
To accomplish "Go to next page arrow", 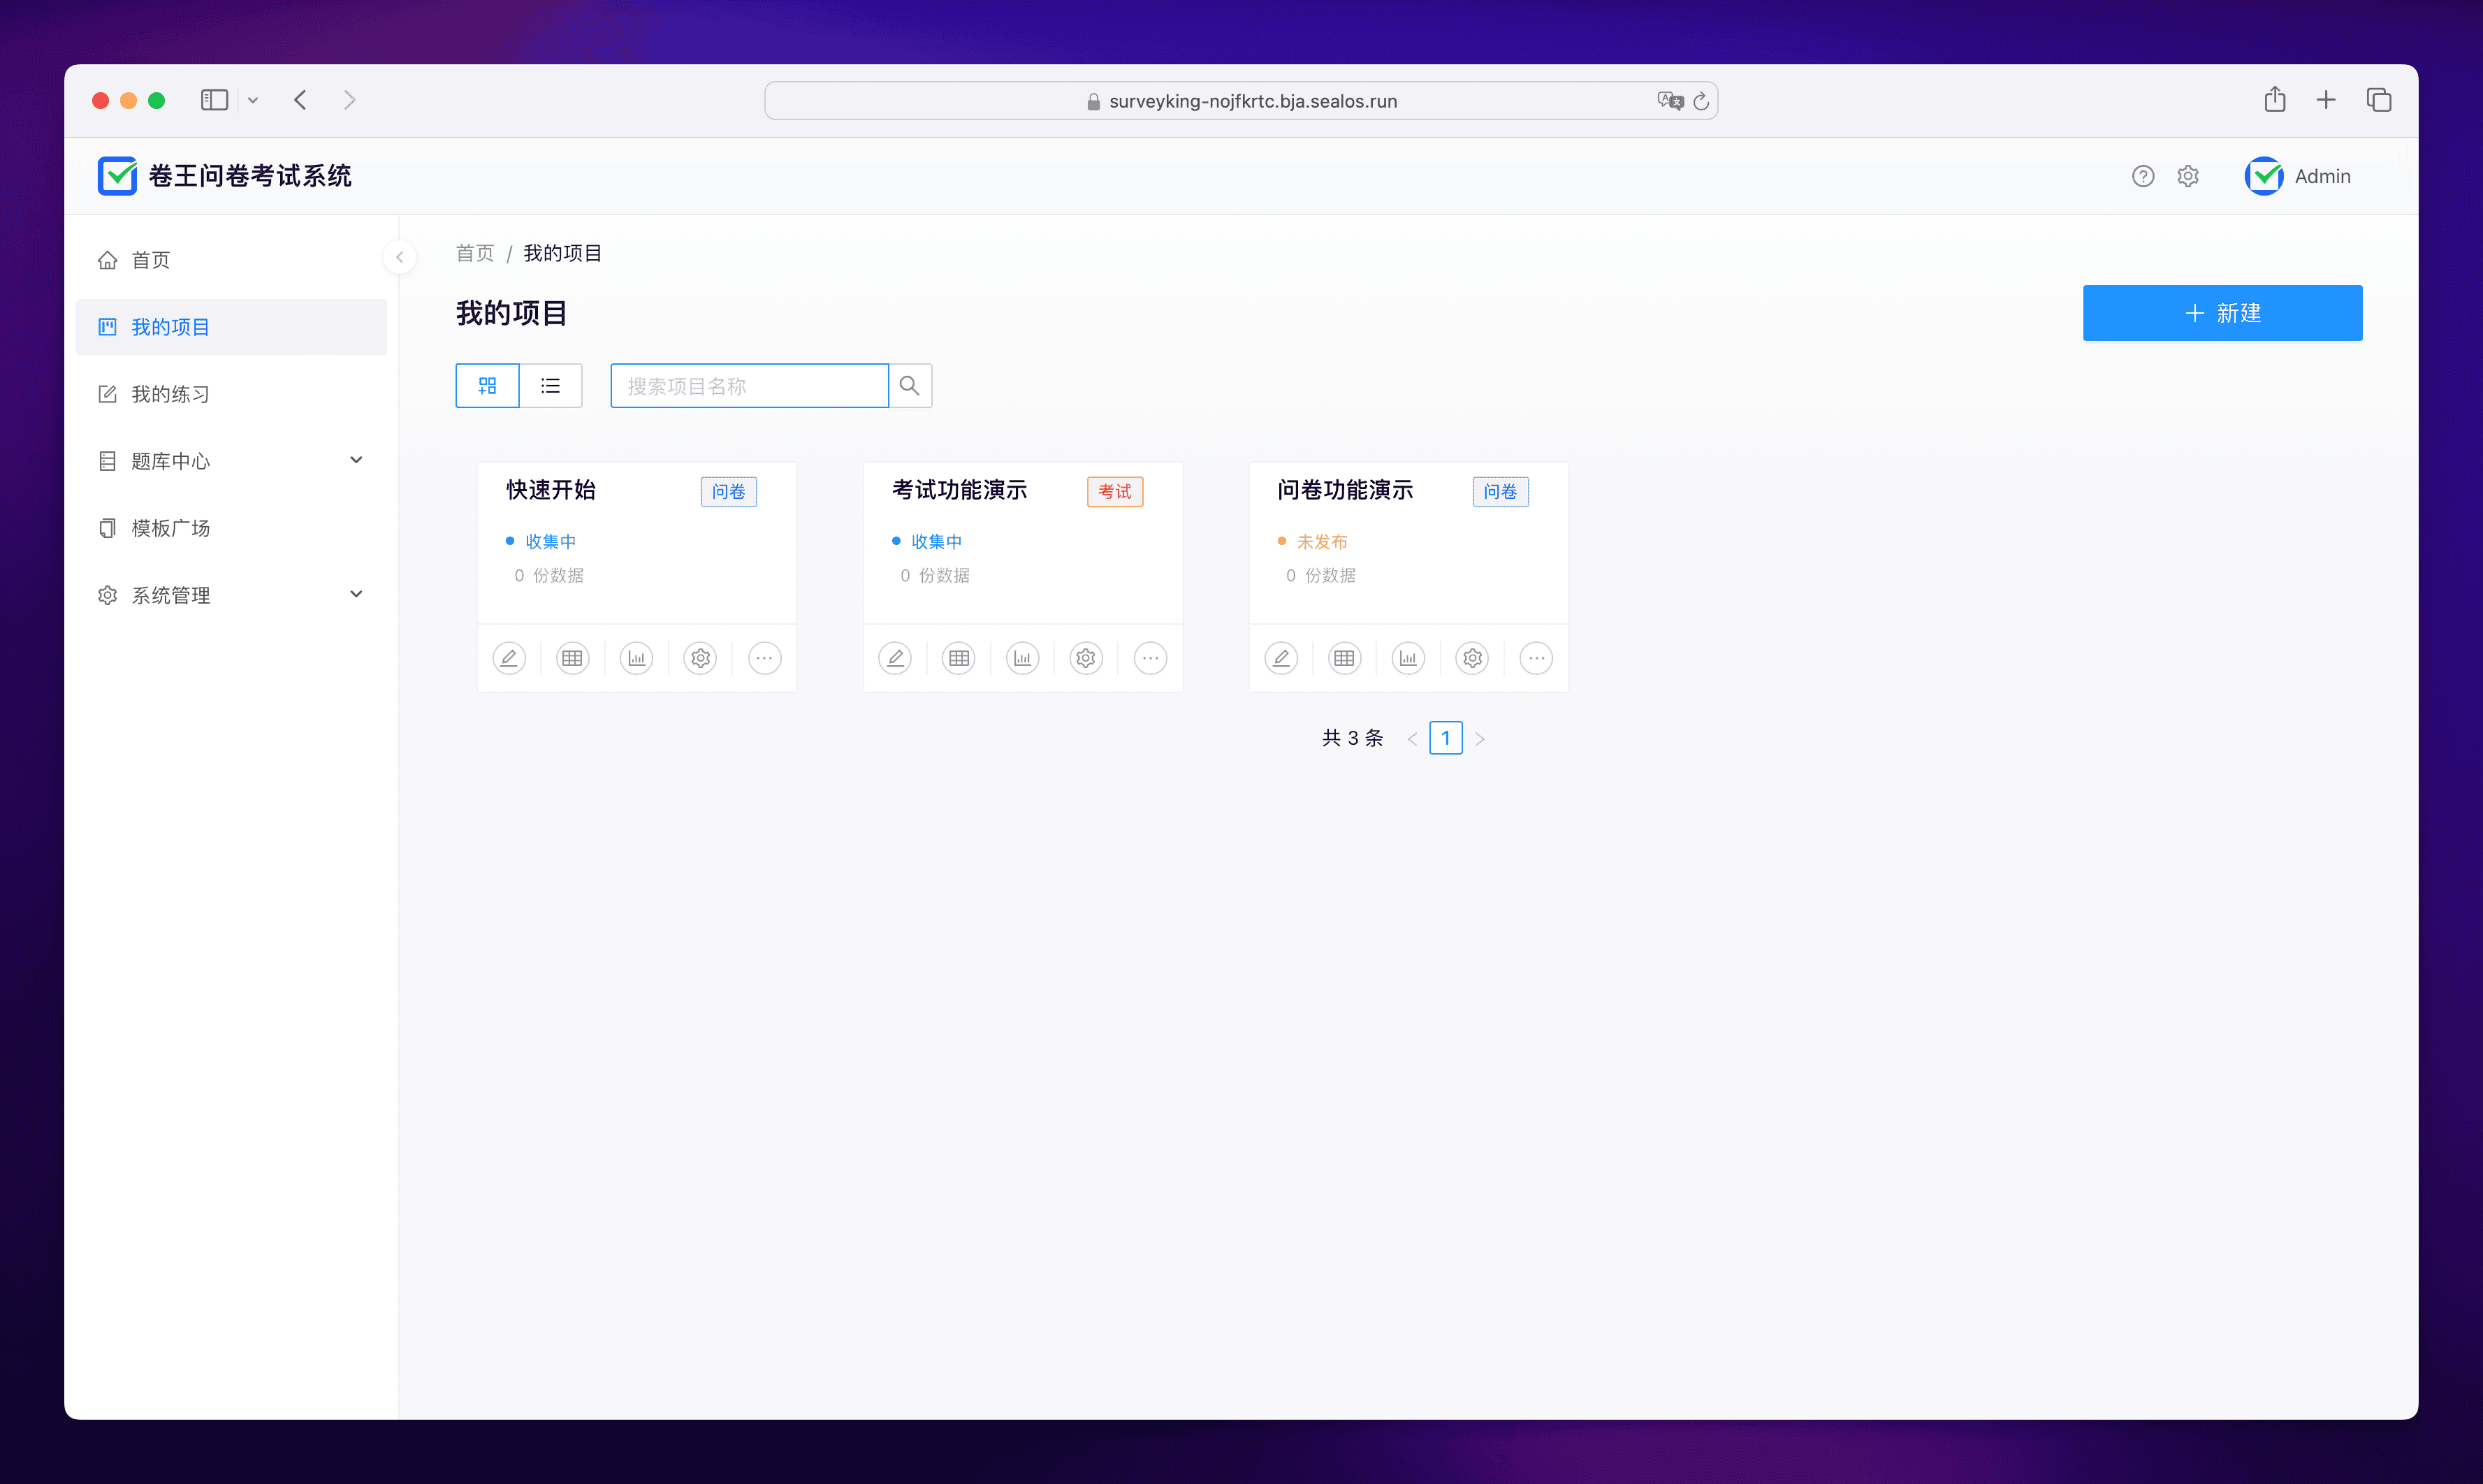I will (x=1480, y=739).
